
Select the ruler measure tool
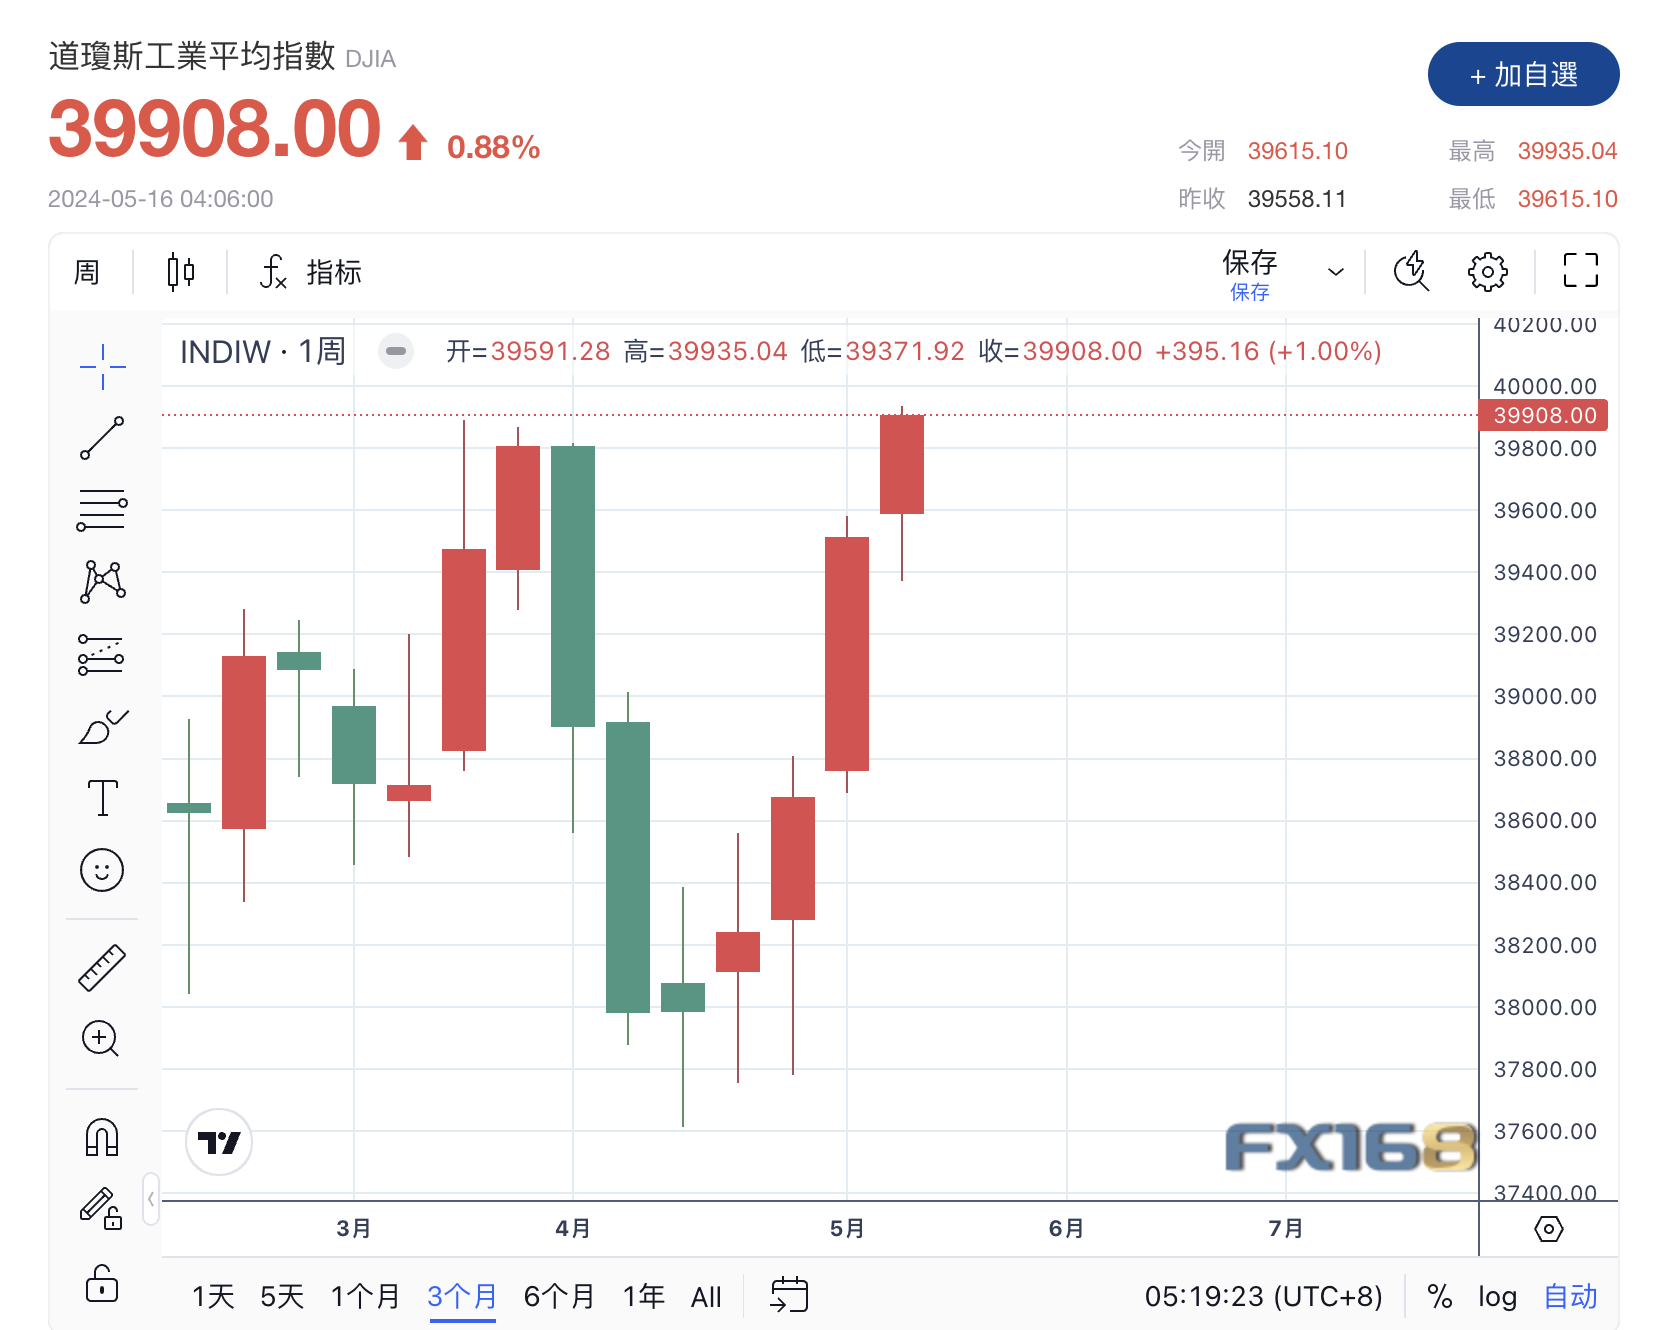(x=102, y=967)
